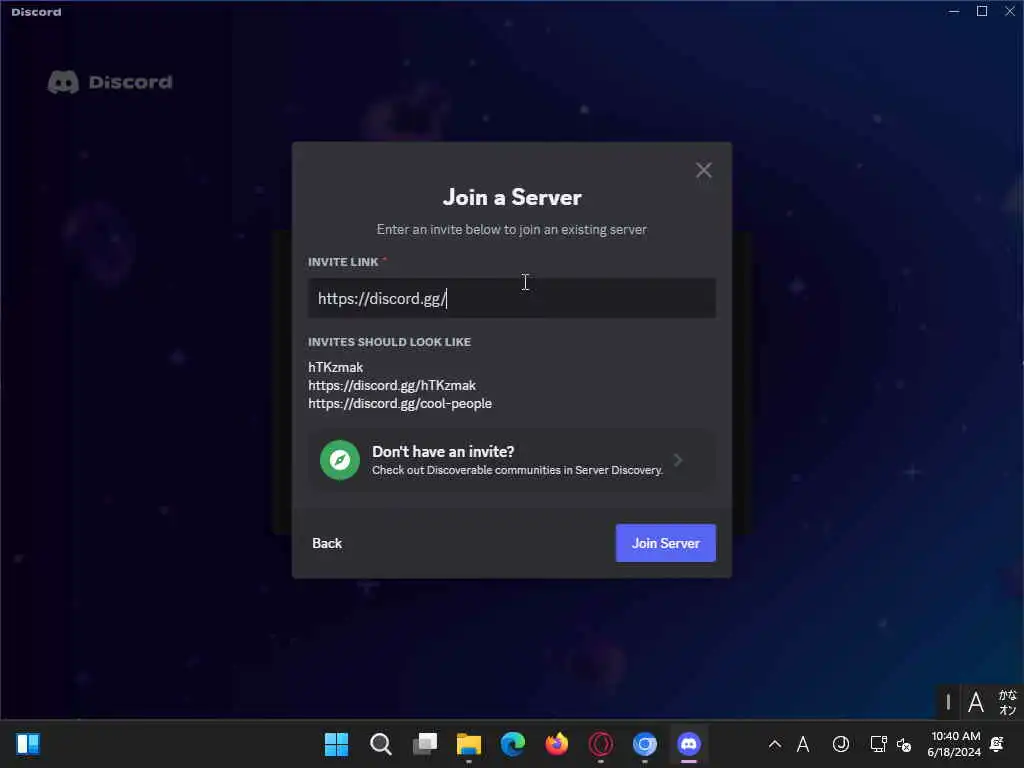Image resolution: width=1024 pixels, height=768 pixels.
Task: Click example https://discord.gg/cool-people text
Action: coord(400,404)
